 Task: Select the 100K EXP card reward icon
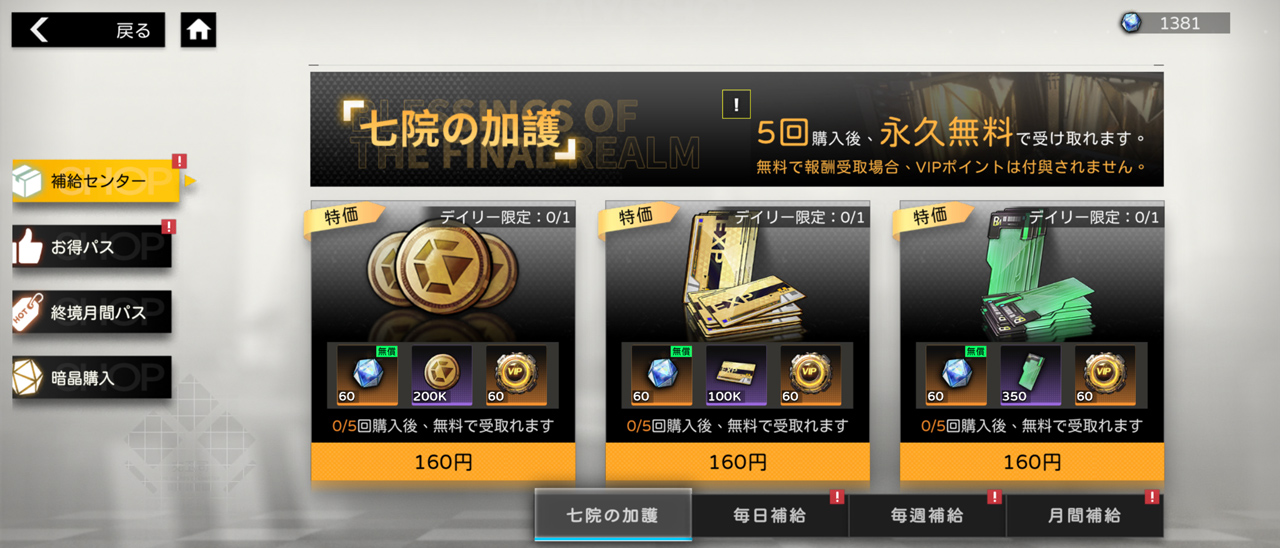click(737, 375)
